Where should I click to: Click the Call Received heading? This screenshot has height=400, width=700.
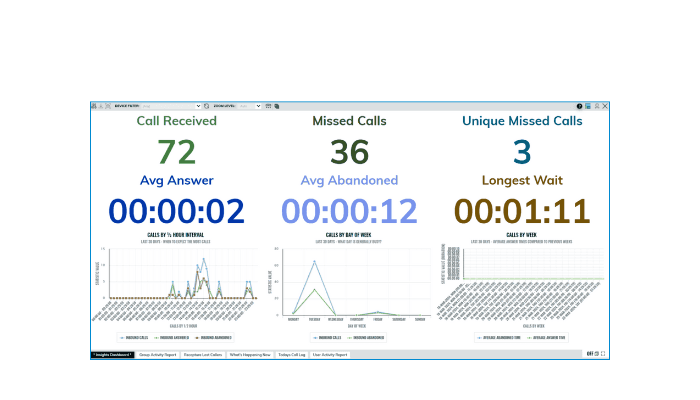177,121
